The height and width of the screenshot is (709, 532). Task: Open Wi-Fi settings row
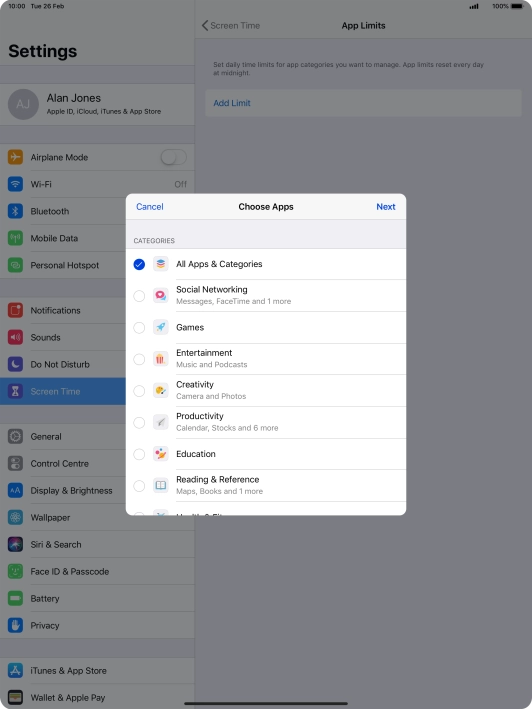click(97, 184)
